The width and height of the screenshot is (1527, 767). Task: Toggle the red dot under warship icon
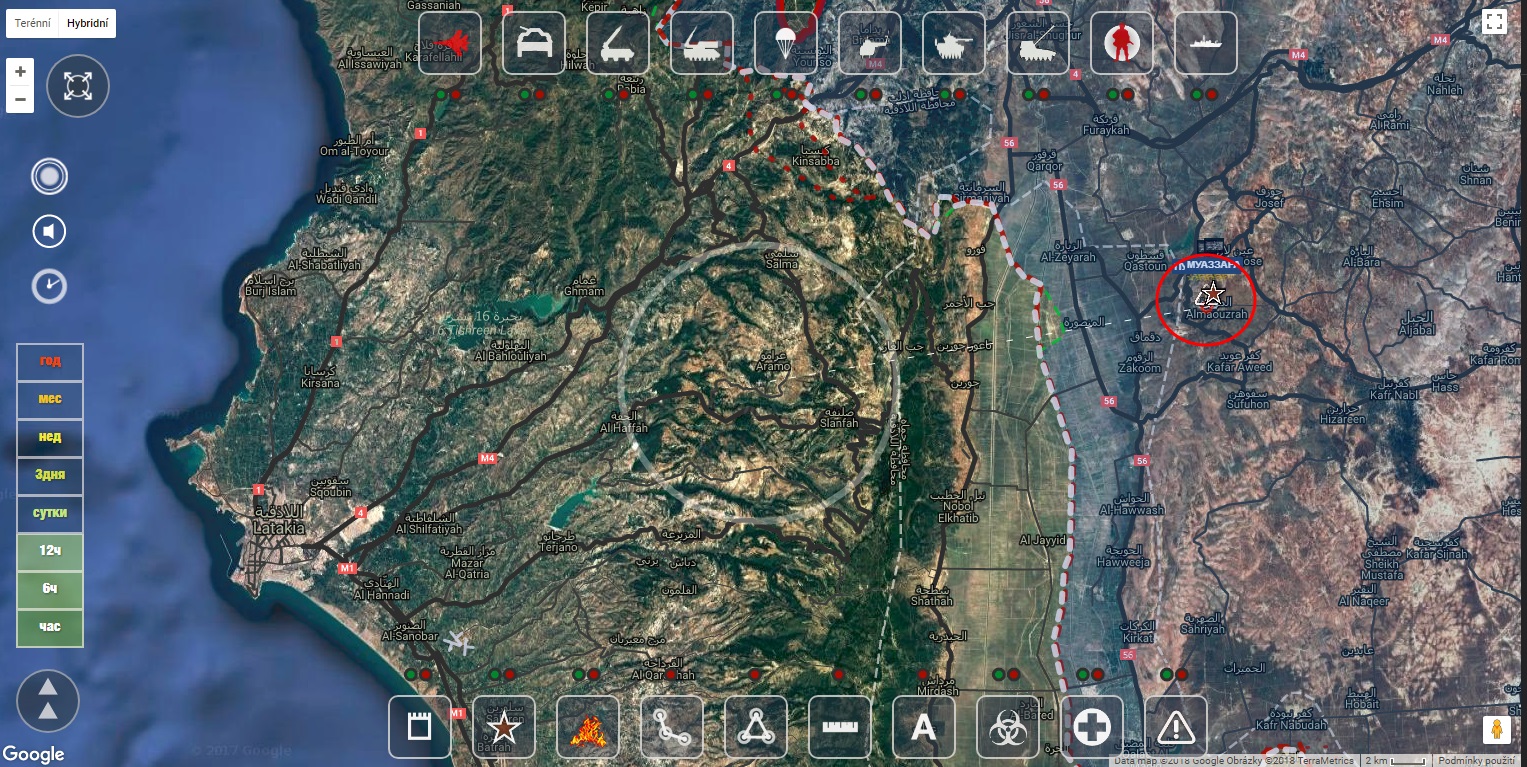coord(1212,95)
